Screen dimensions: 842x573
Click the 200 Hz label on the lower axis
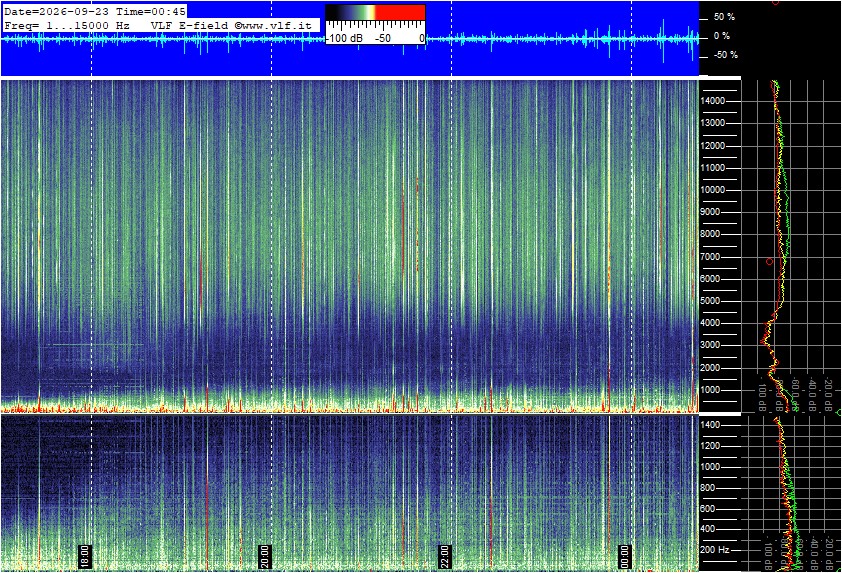pyautogui.click(x=715, y=550)
